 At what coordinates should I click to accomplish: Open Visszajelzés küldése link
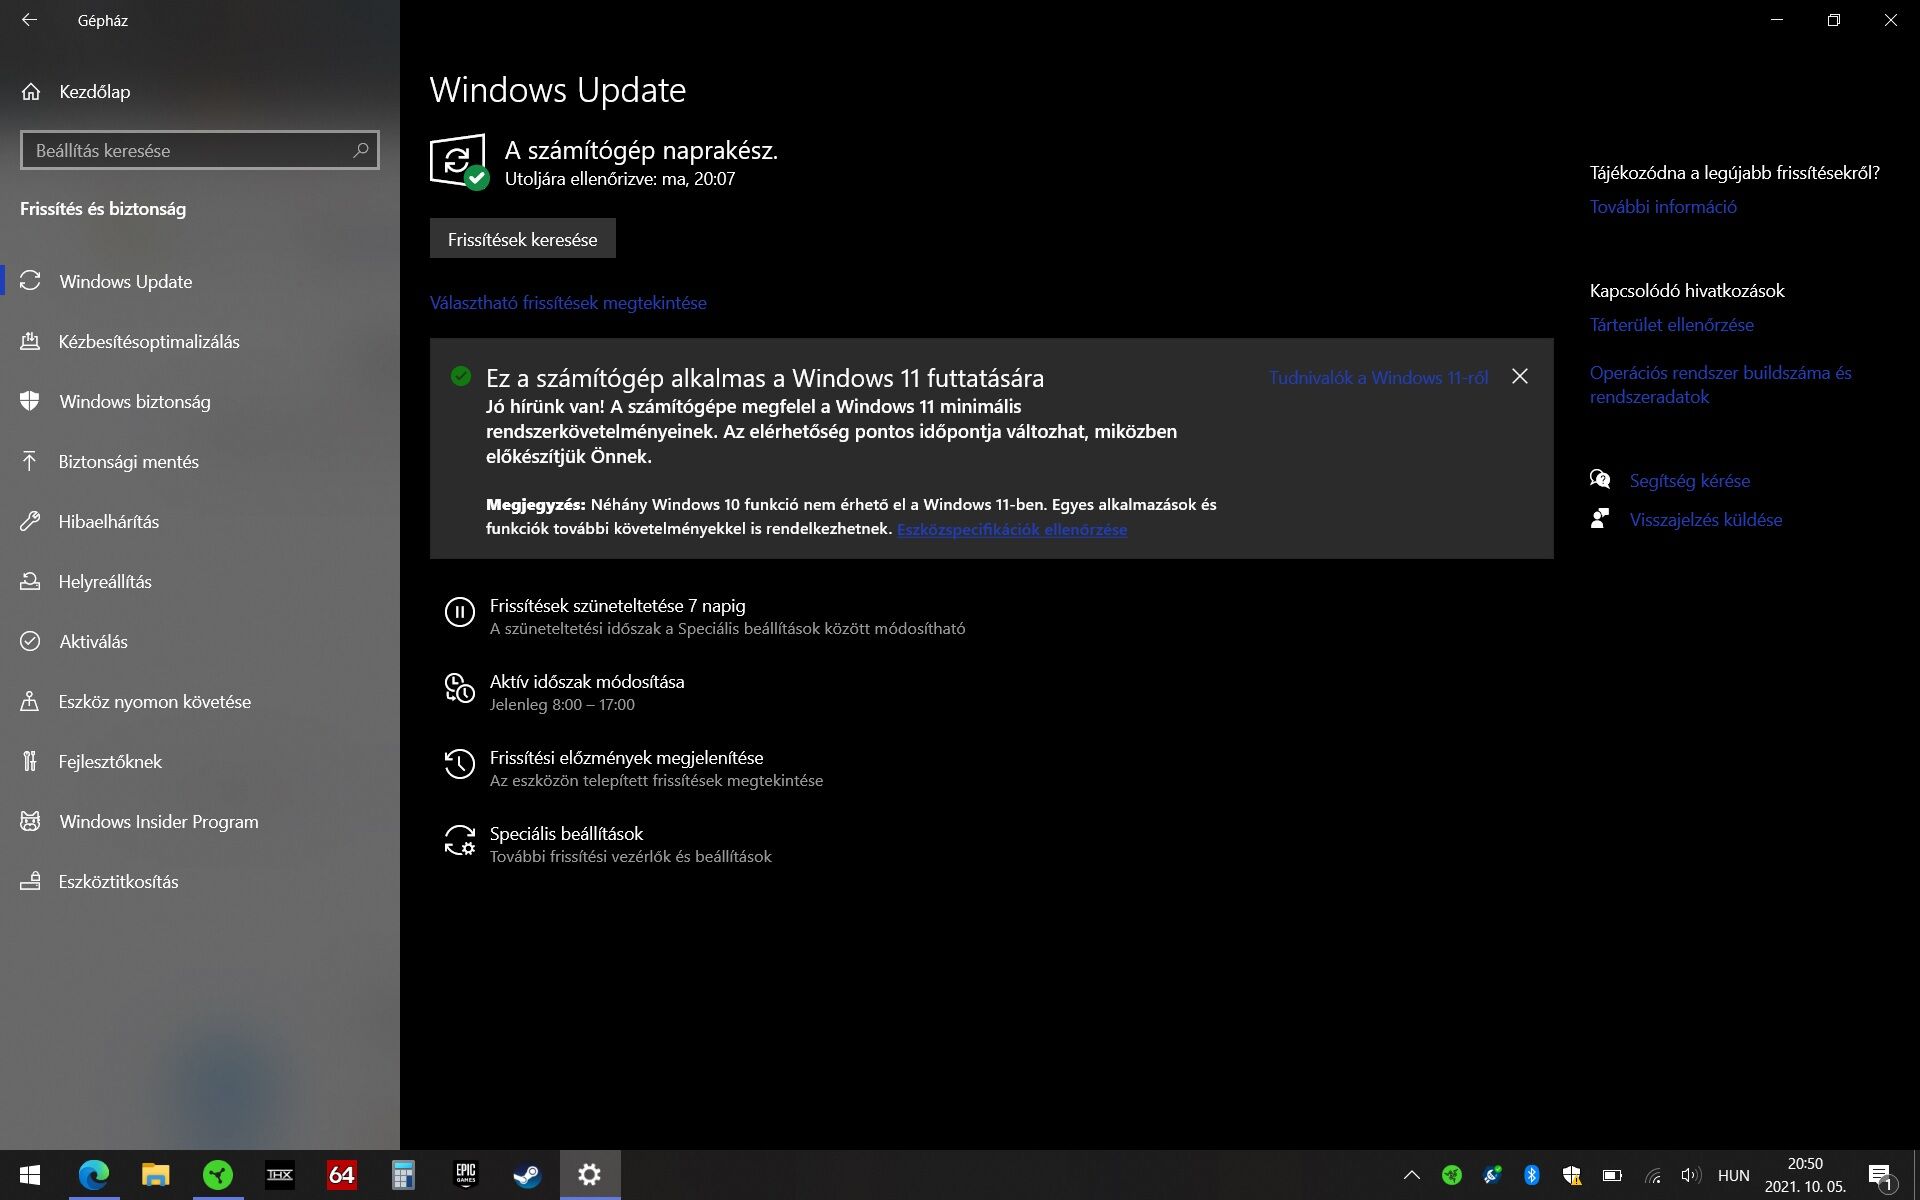point(1706,520)
